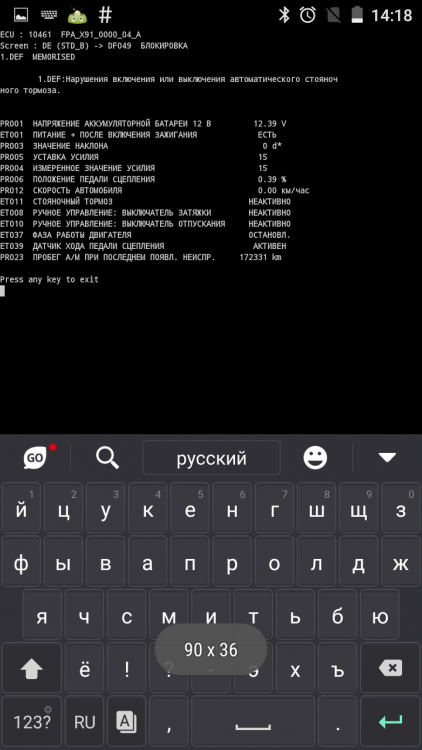Tap the щ key
Screen dimensions: 422x750
tap(358, 508)
